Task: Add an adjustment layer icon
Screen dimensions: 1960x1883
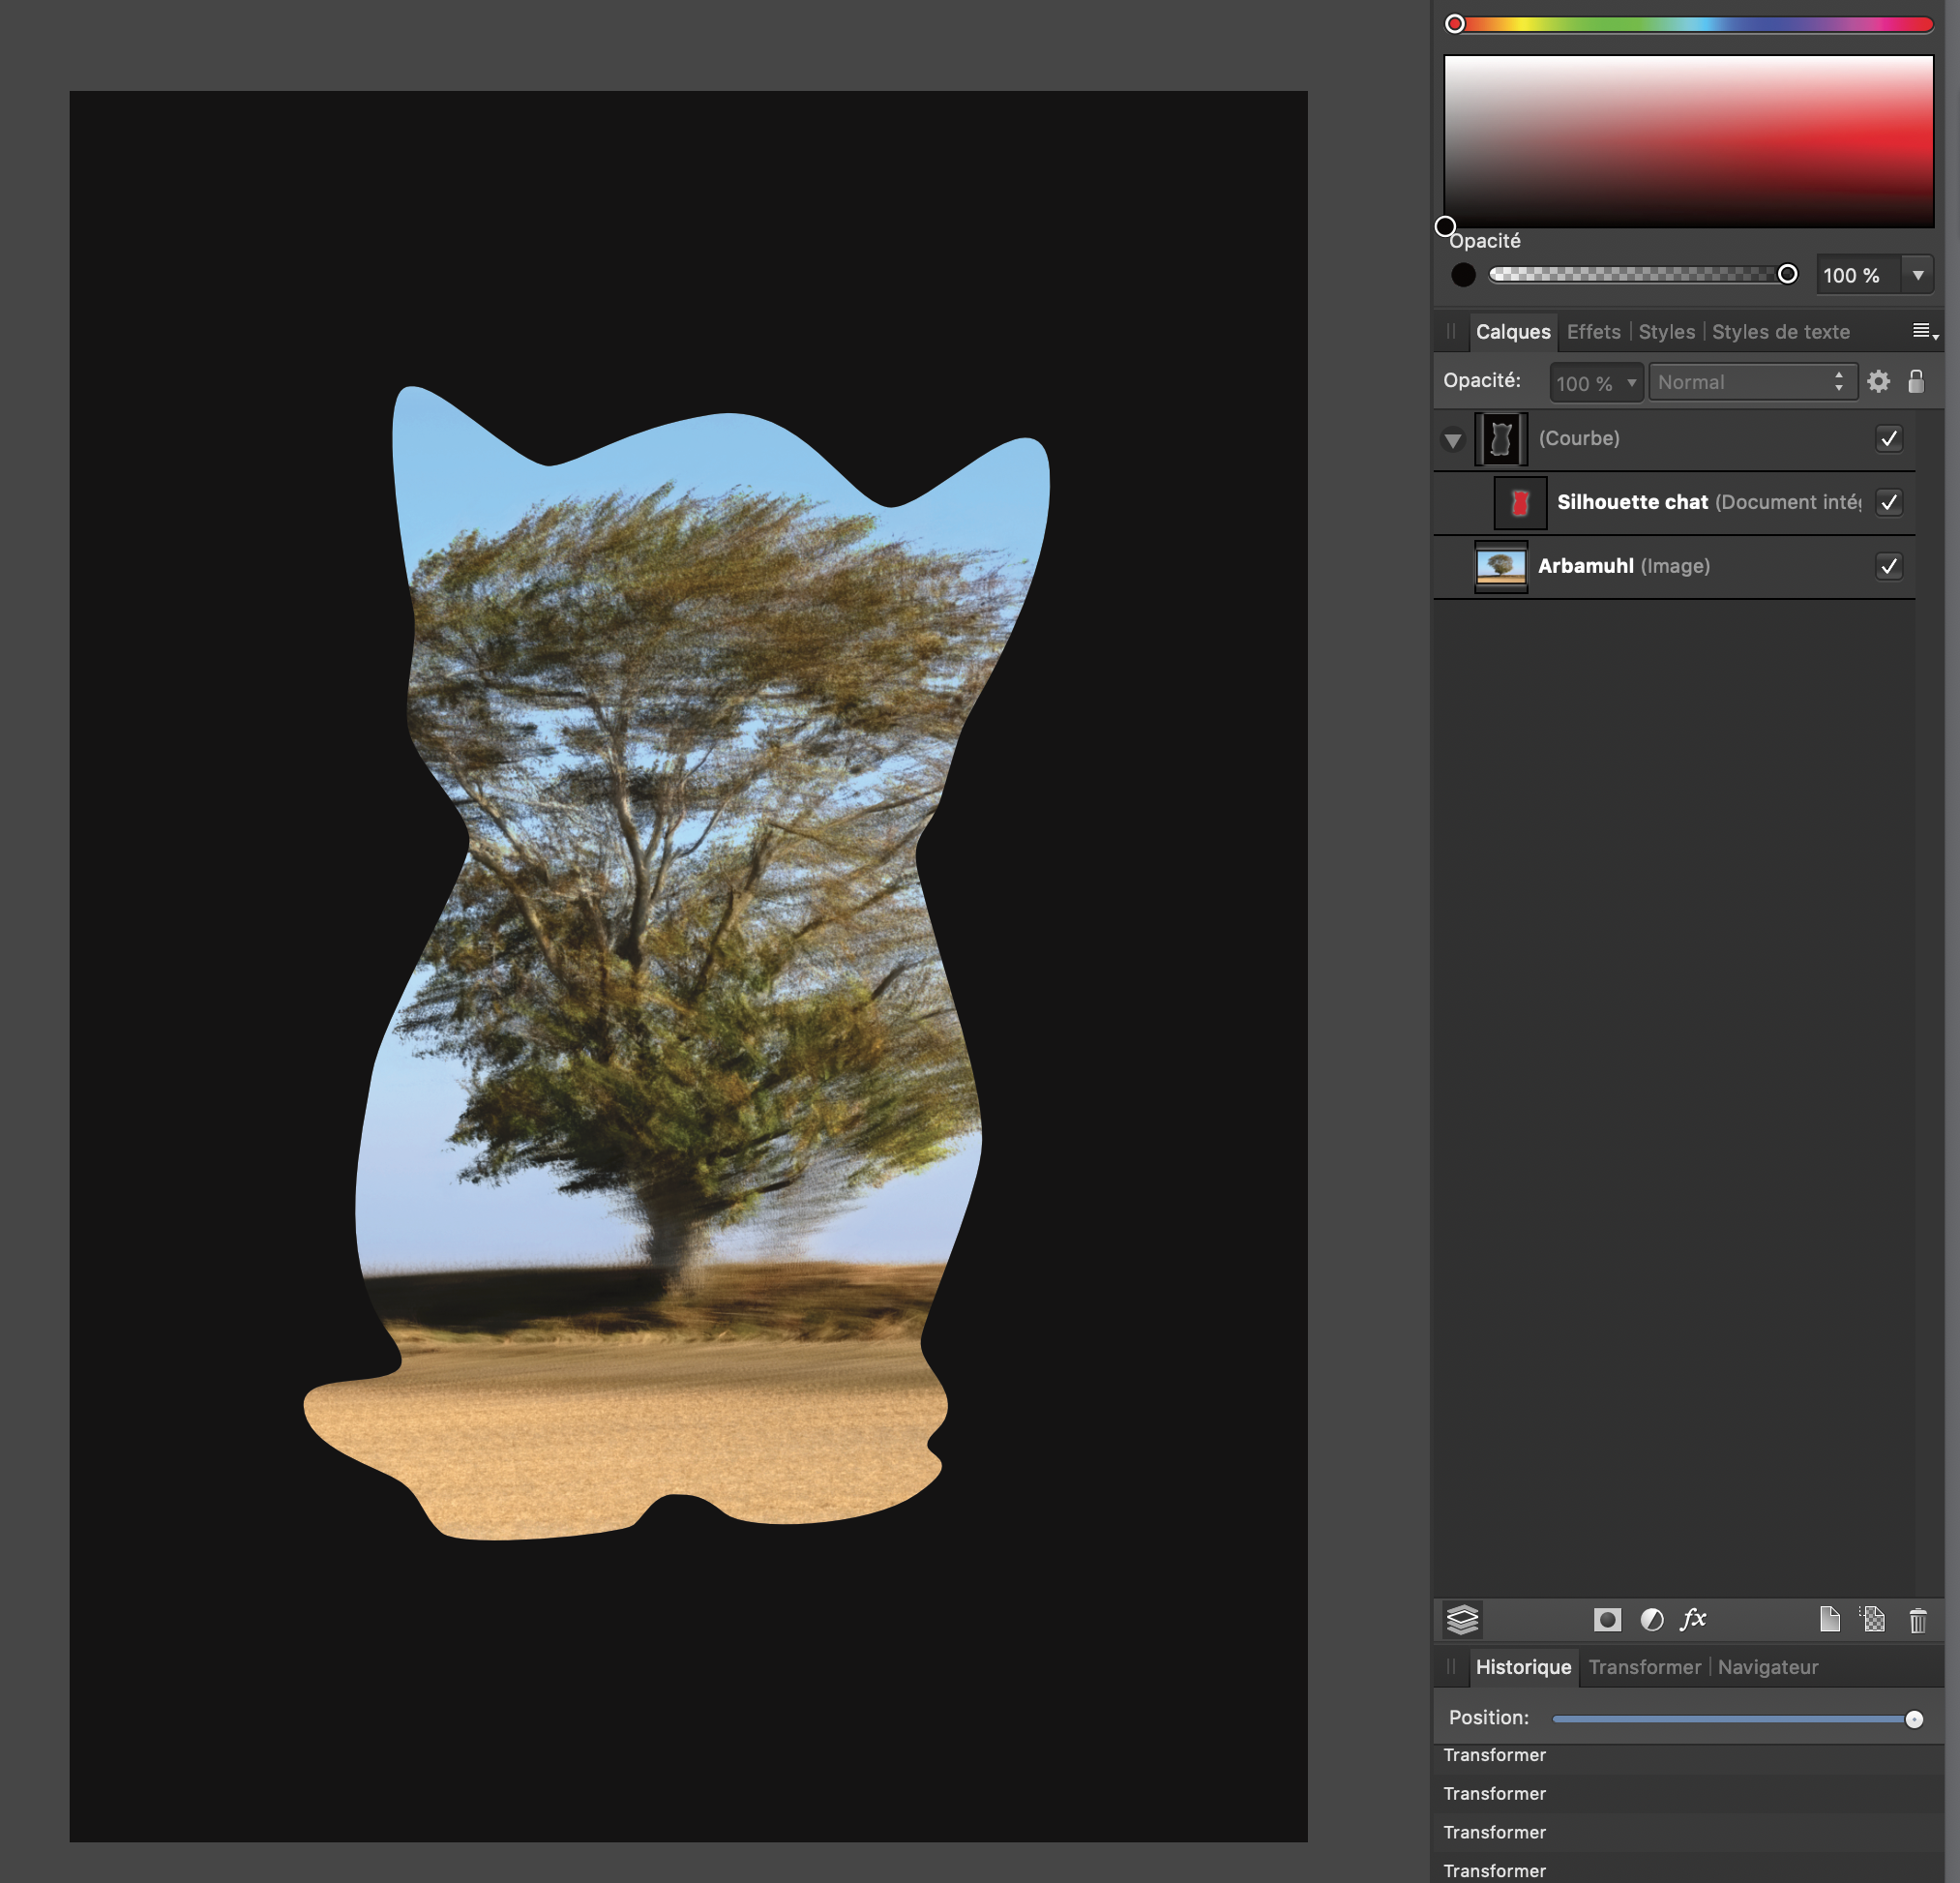Action: point(1651,1619)
